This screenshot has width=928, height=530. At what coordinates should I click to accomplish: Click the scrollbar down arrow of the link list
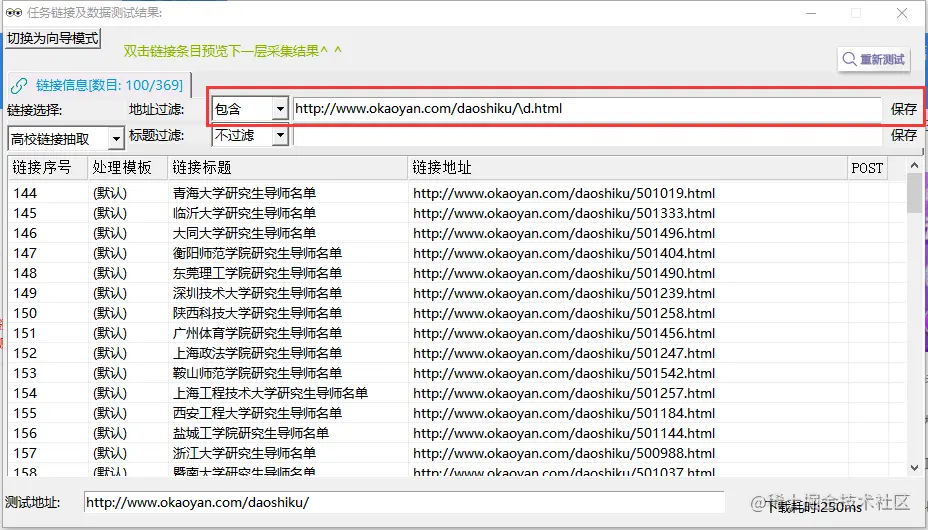914,468
